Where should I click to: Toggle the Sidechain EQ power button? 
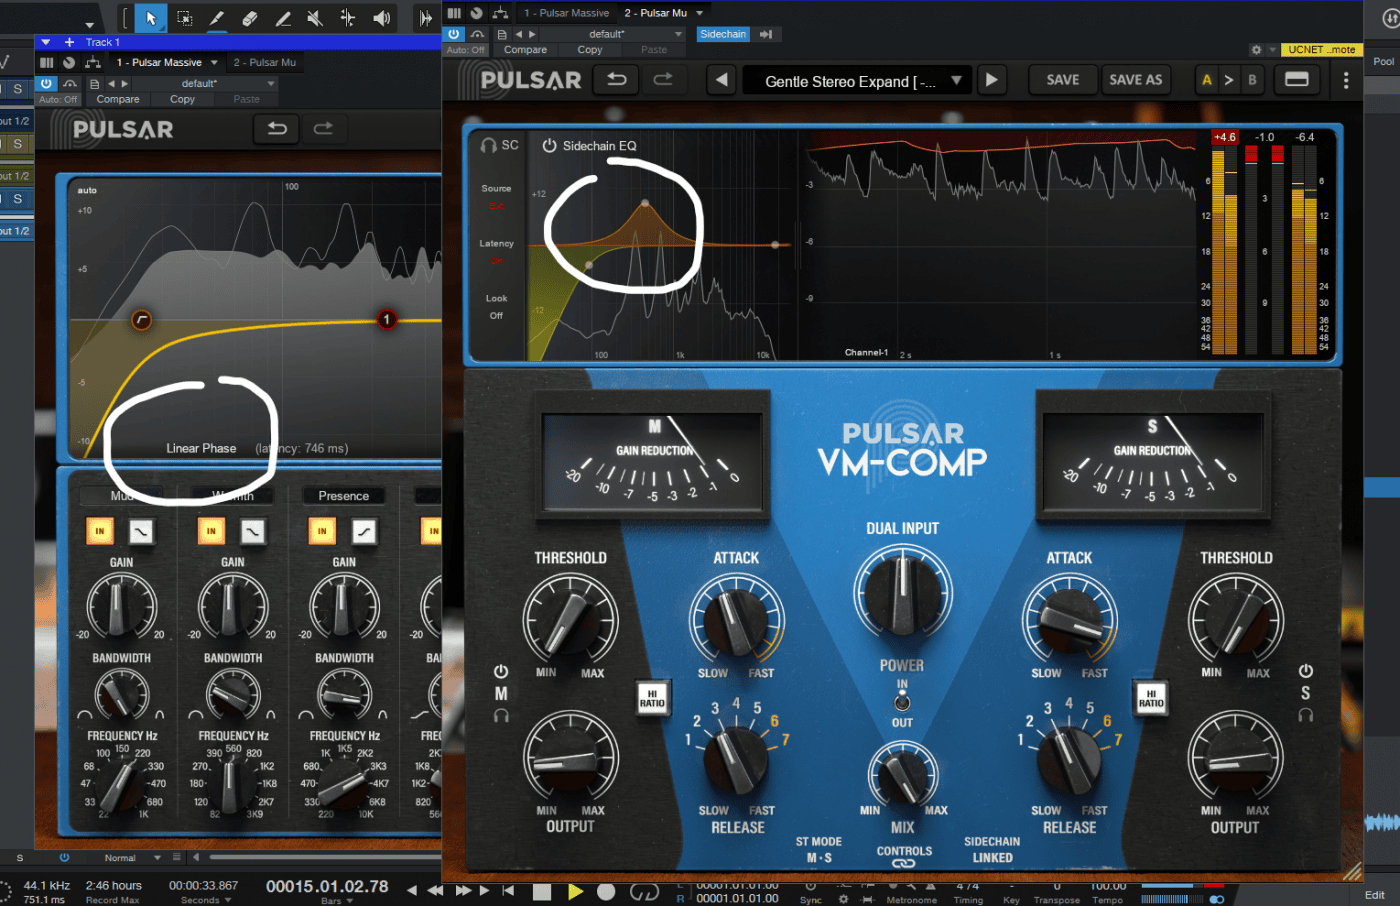[549, 146]
